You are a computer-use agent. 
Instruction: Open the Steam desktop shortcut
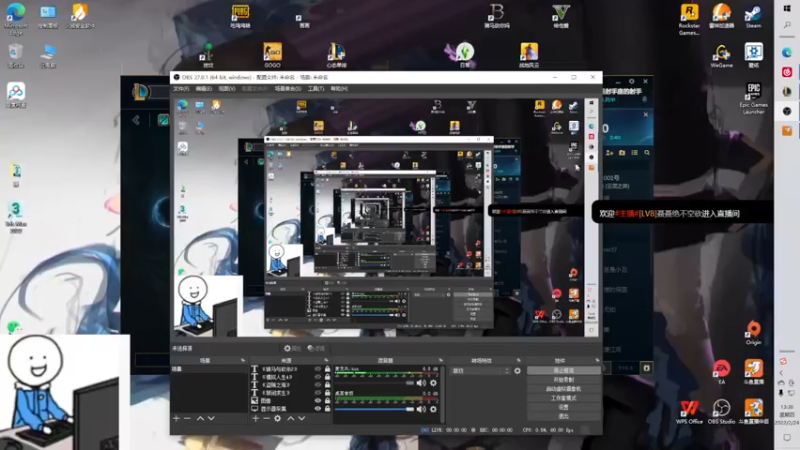753,16
